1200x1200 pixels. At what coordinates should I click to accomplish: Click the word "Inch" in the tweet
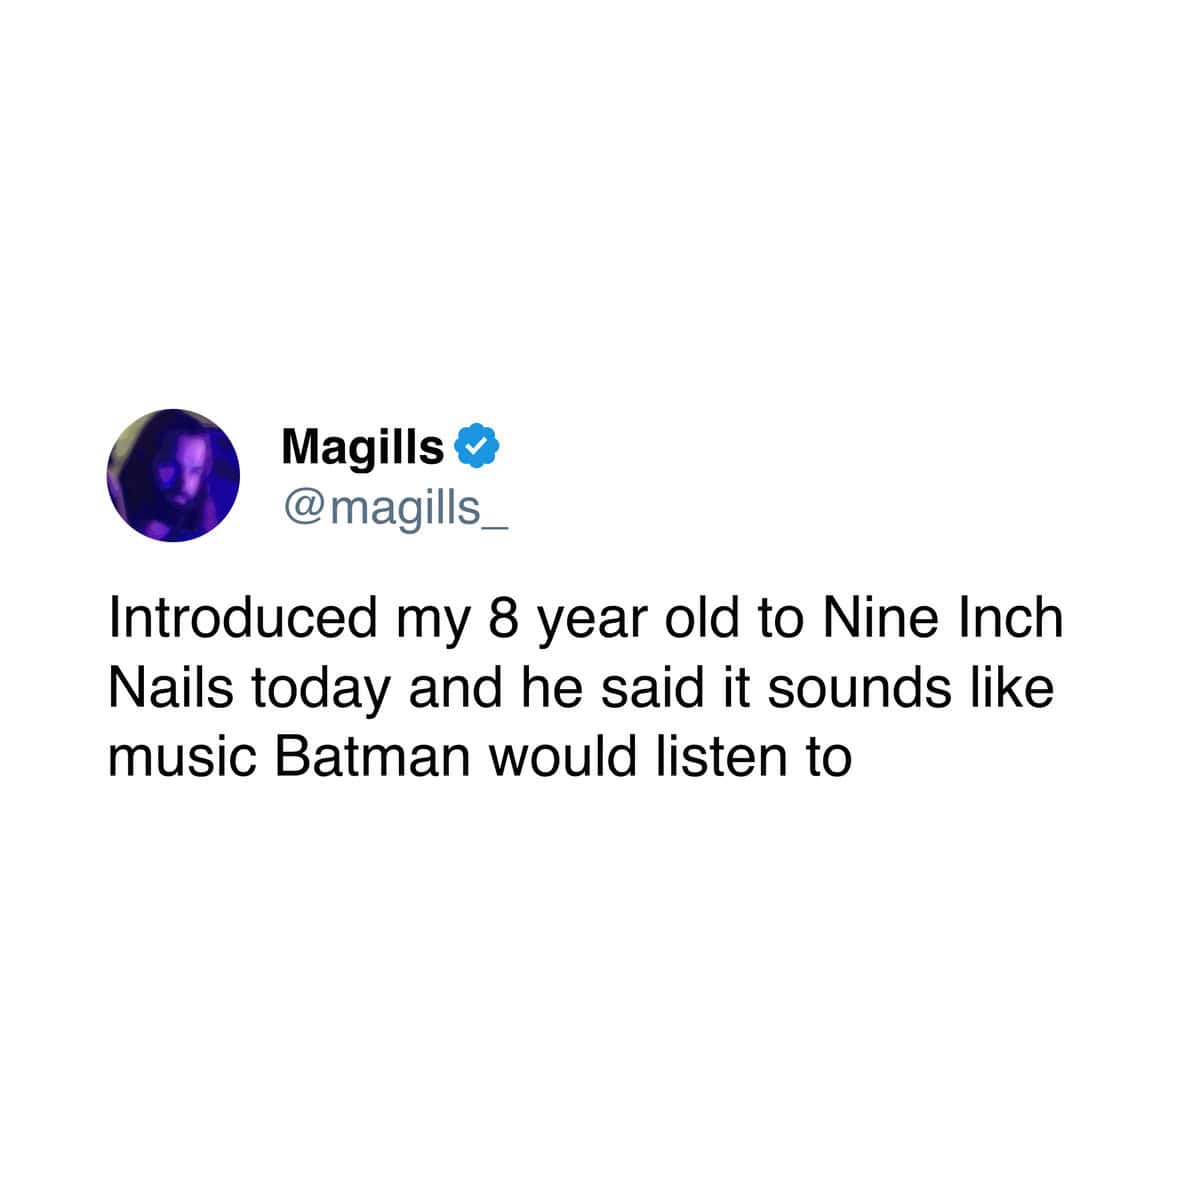pyautogui.click(x=1012, y=617)
